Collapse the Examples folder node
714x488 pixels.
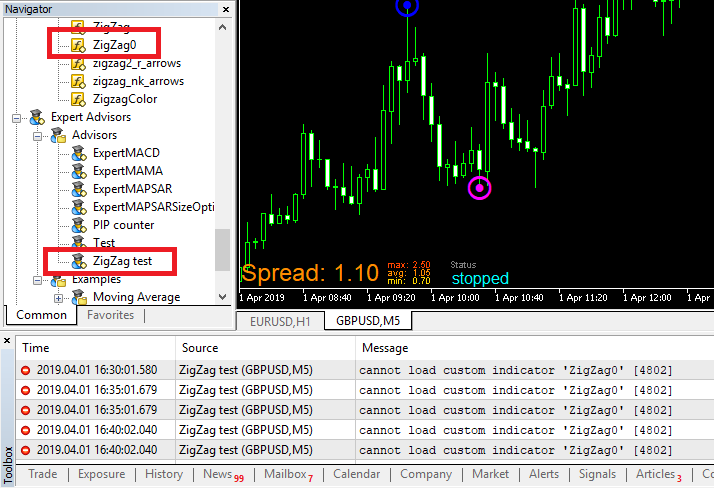coord(37,280)
